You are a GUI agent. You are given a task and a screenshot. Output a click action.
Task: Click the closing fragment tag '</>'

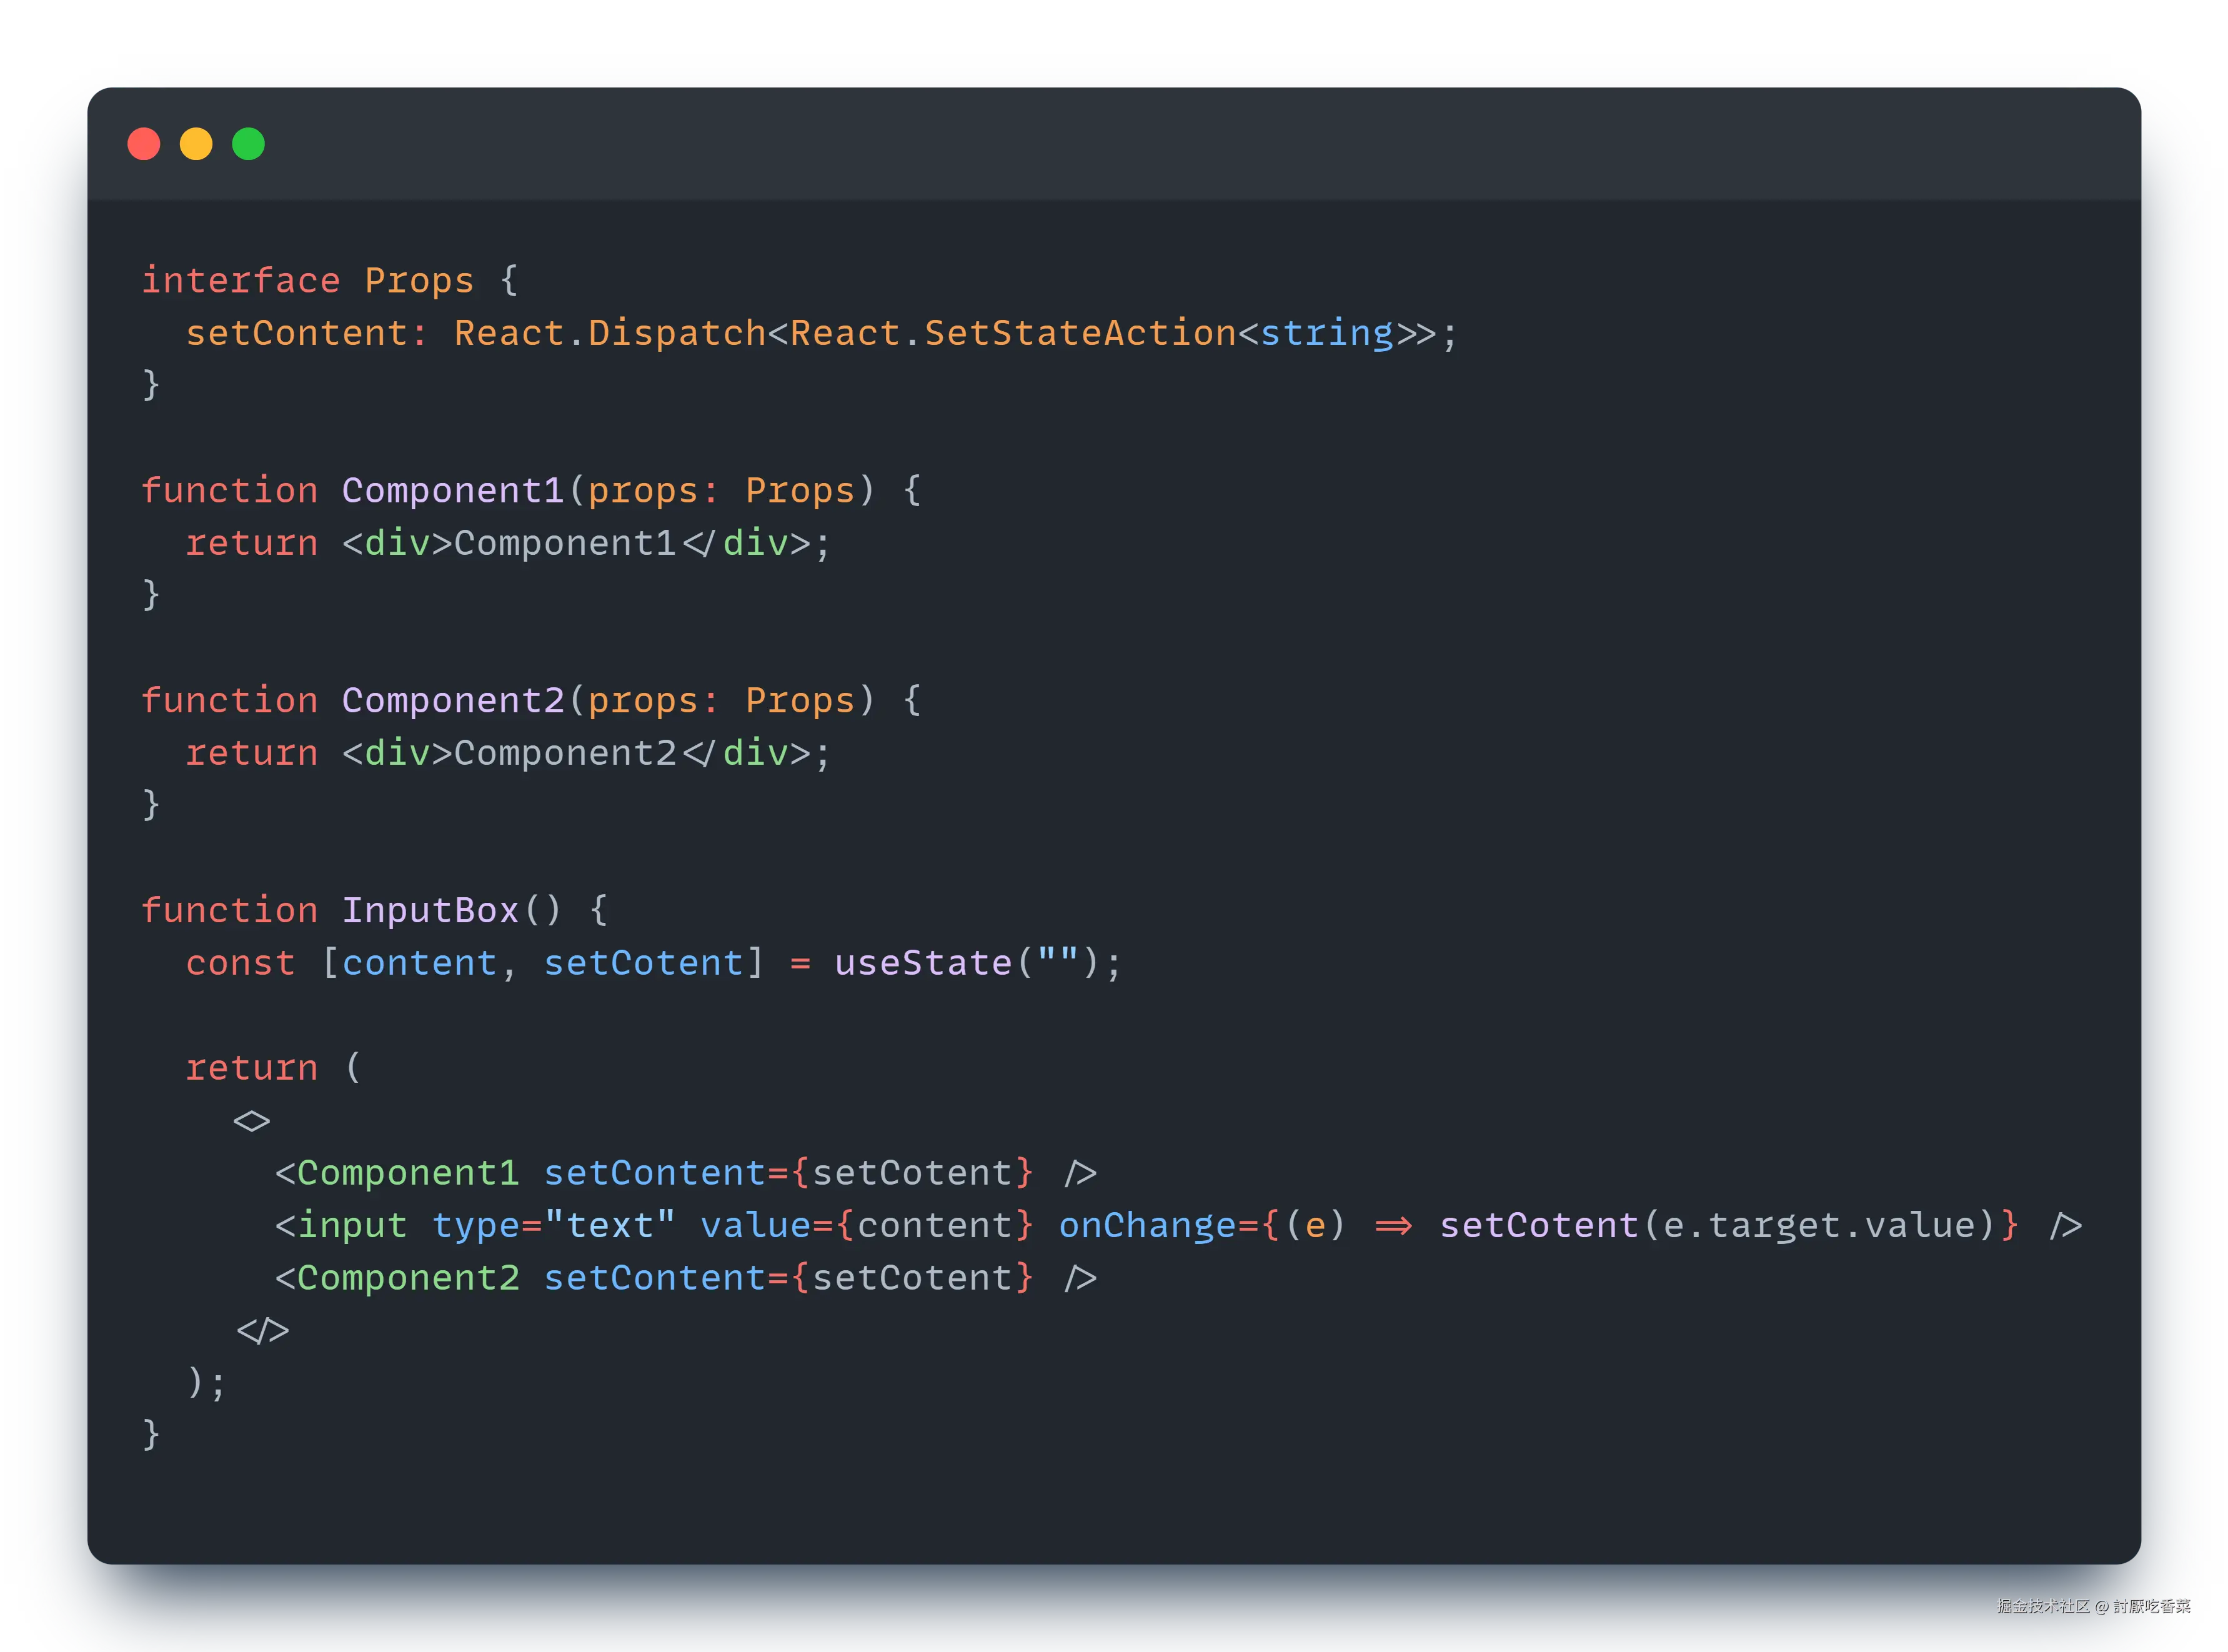262,1331
